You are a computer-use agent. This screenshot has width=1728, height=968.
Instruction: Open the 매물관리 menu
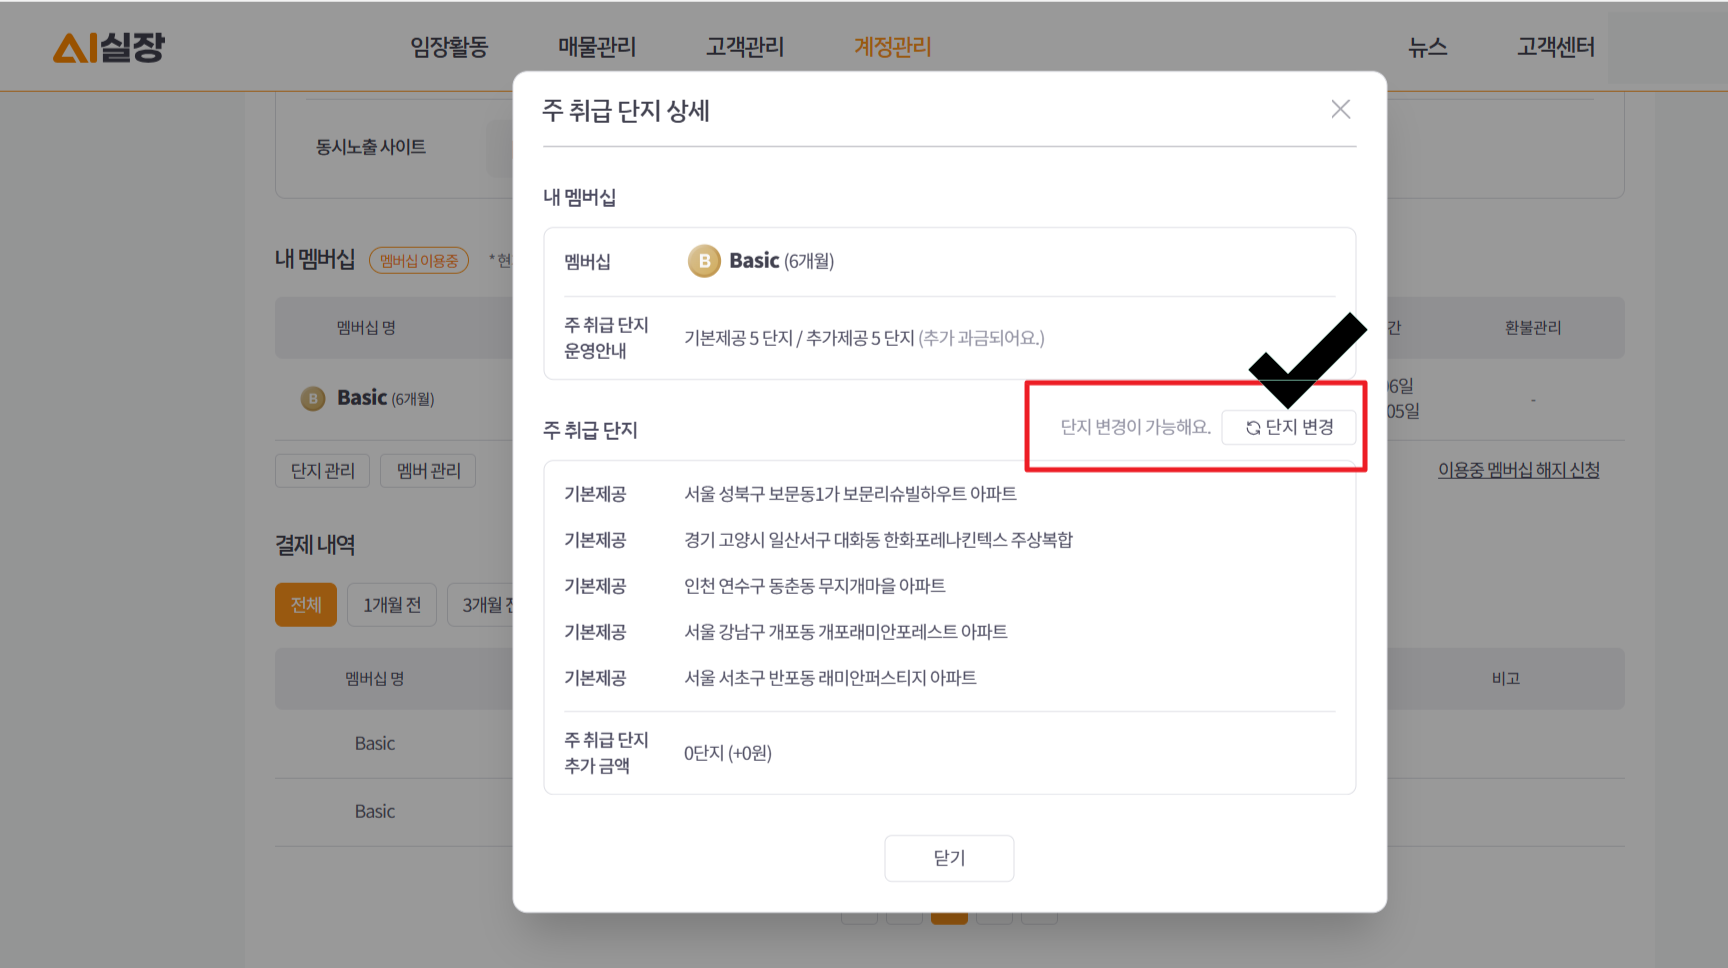click(x=597, y=47)
